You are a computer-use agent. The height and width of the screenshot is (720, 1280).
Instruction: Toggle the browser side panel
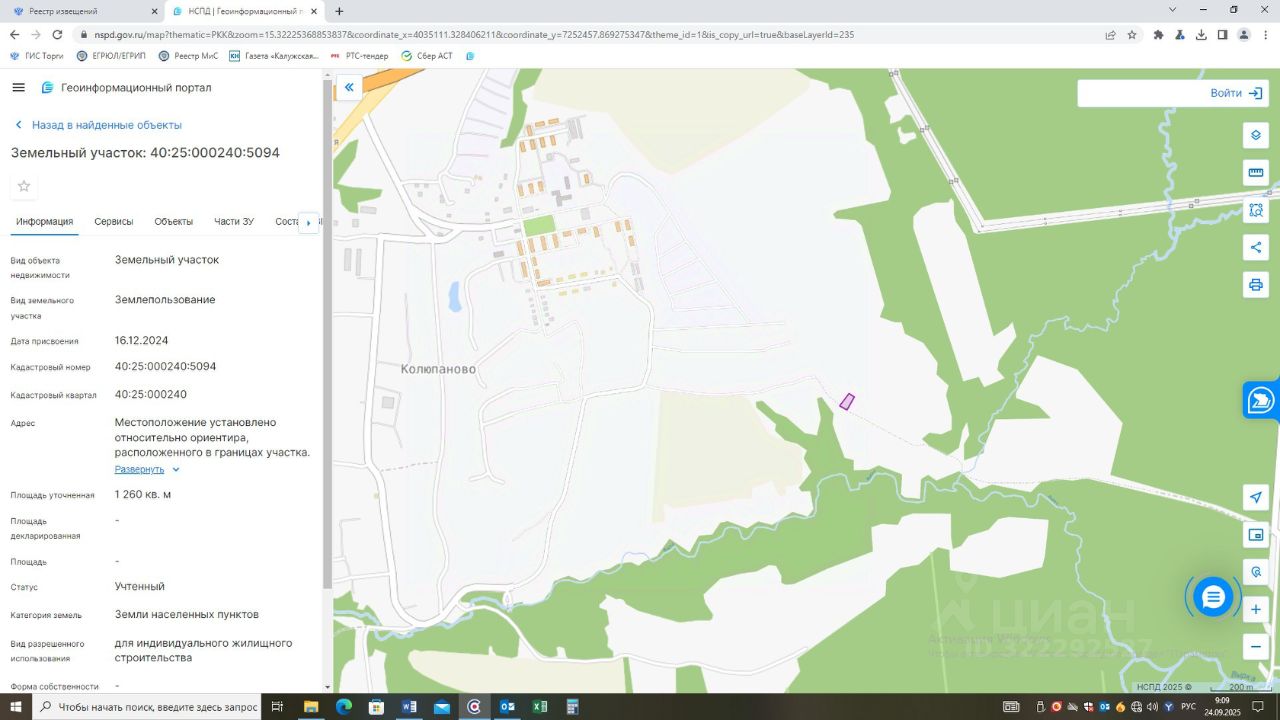(1222, 34)
